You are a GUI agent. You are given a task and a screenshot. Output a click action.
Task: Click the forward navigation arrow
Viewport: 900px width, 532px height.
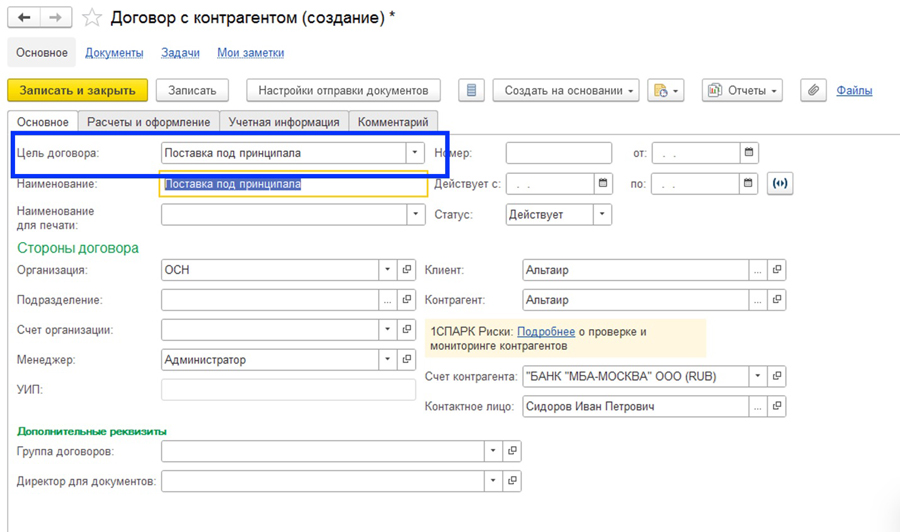(x=56, y=18)
